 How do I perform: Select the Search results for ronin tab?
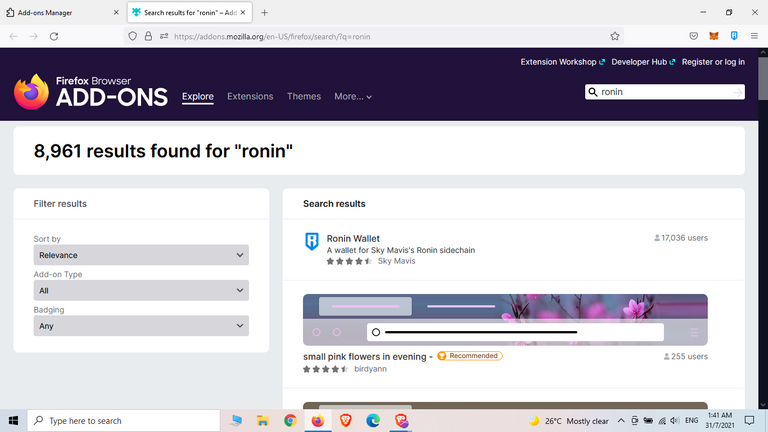pyautogui.click(x=190, y=13)
